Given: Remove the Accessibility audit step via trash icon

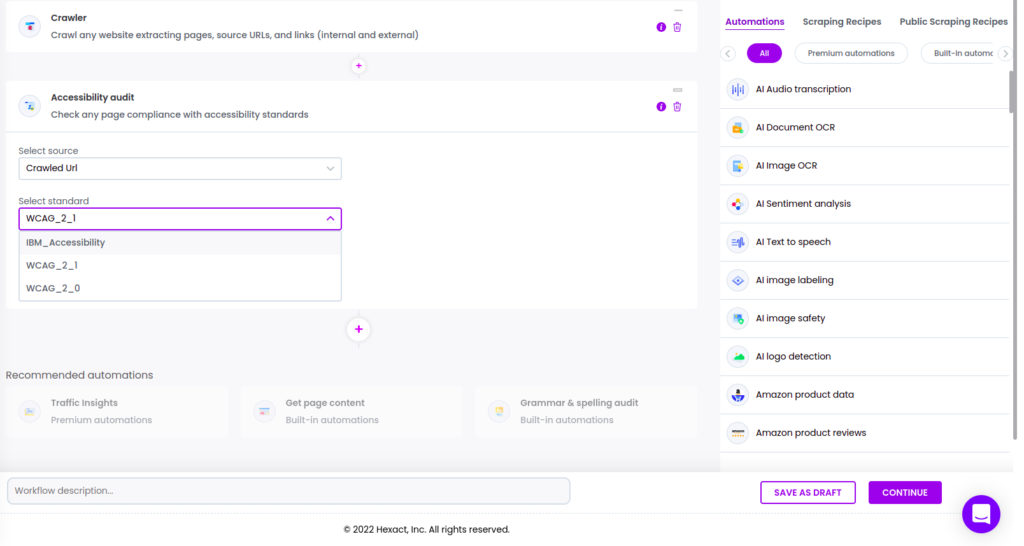Looking at the screenshot, I should coord(677,106).
